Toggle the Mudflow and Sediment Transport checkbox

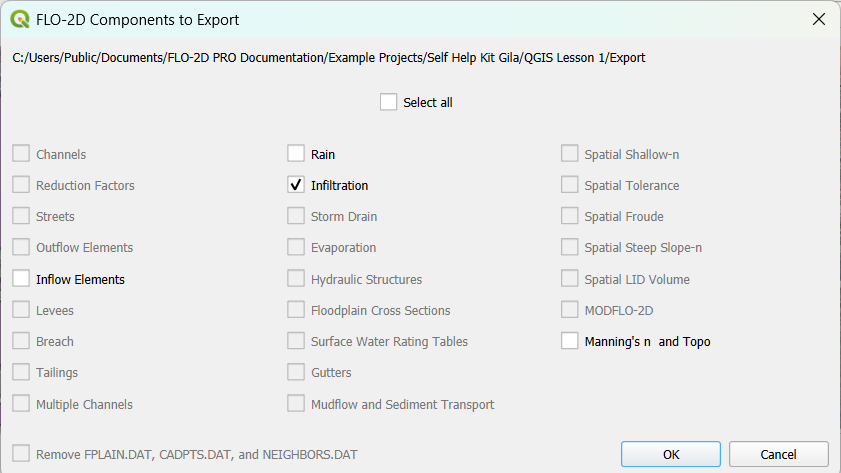click(296, 404)
